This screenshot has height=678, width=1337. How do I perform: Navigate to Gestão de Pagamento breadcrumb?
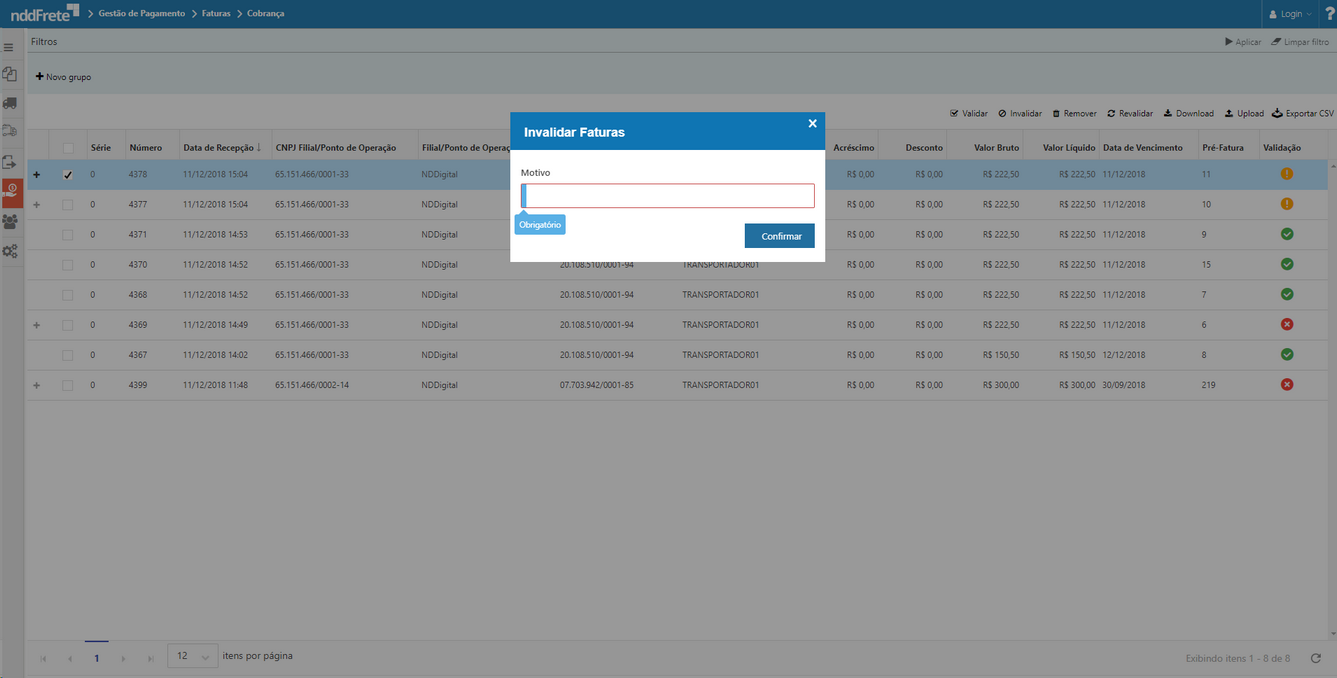tap(141, 14)
